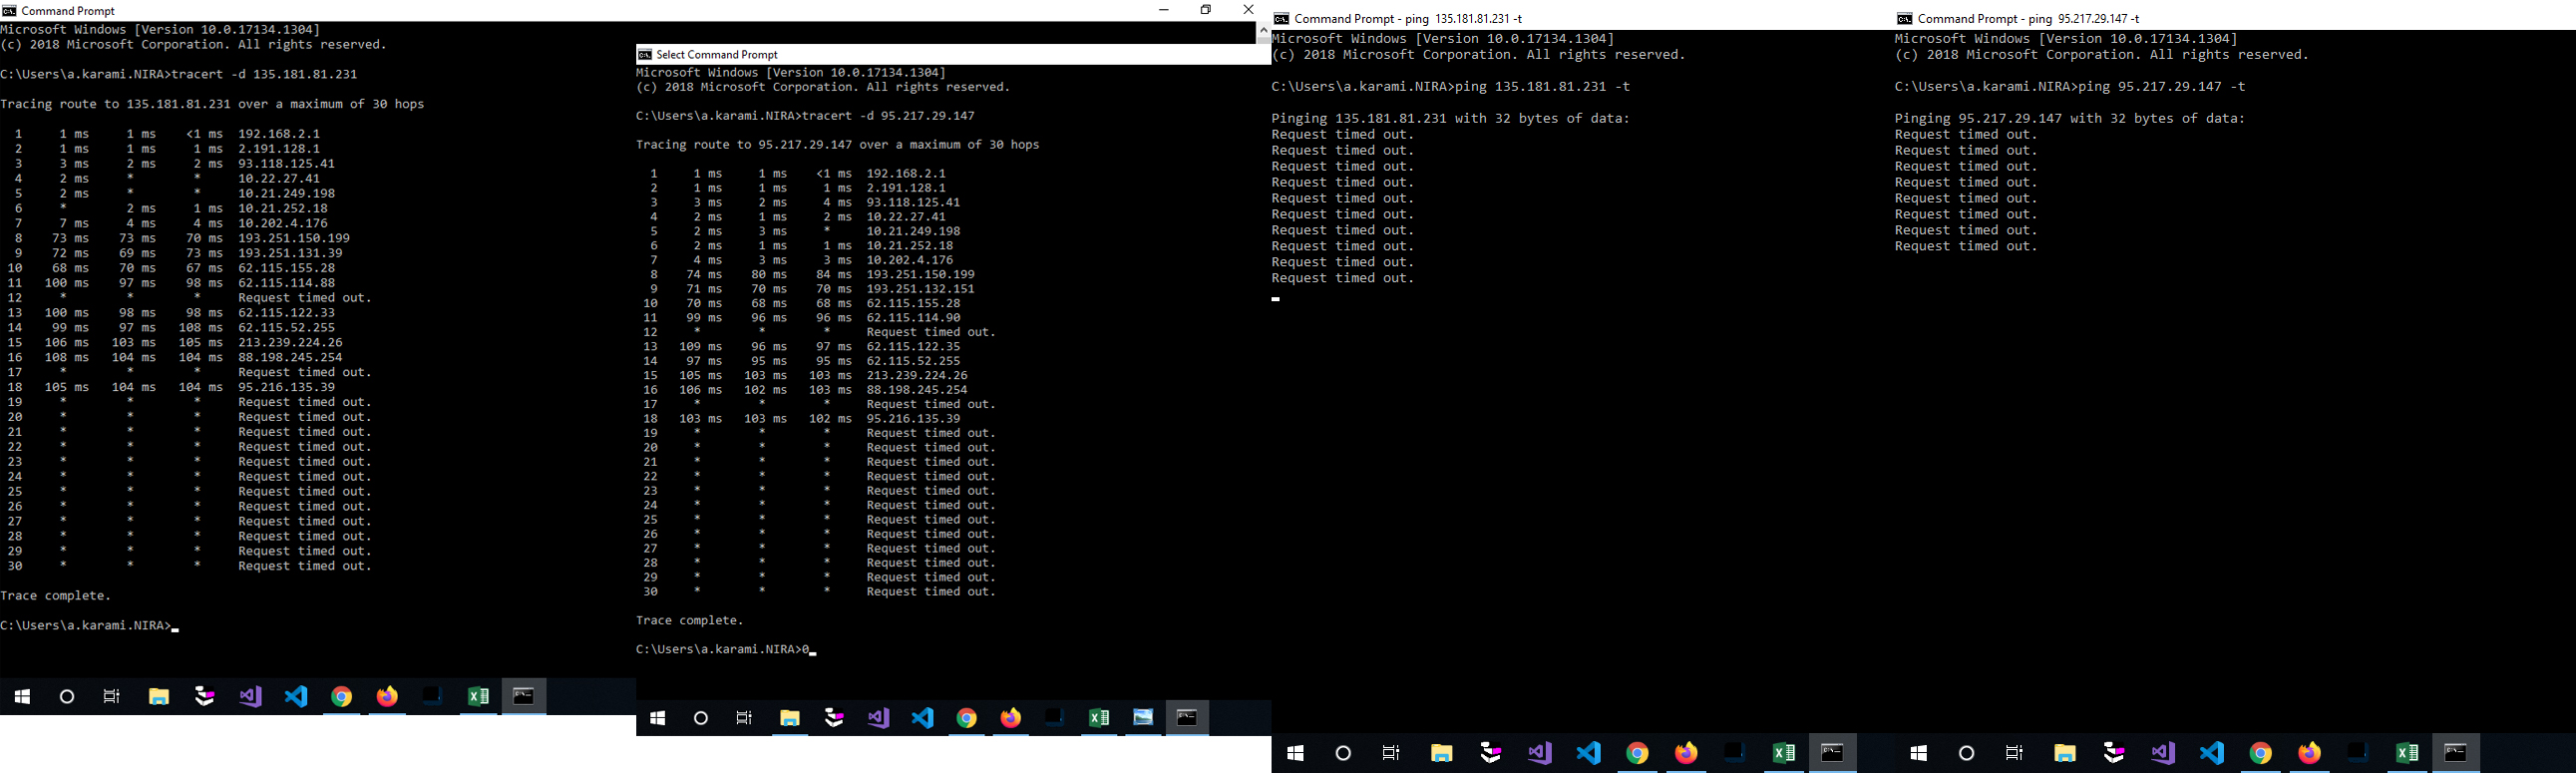Viewport: 2576px width, 773px height.
Task: Select Command Prompt button in taskbar below ping 135.181.81.231
Action: click(1832, 753)
